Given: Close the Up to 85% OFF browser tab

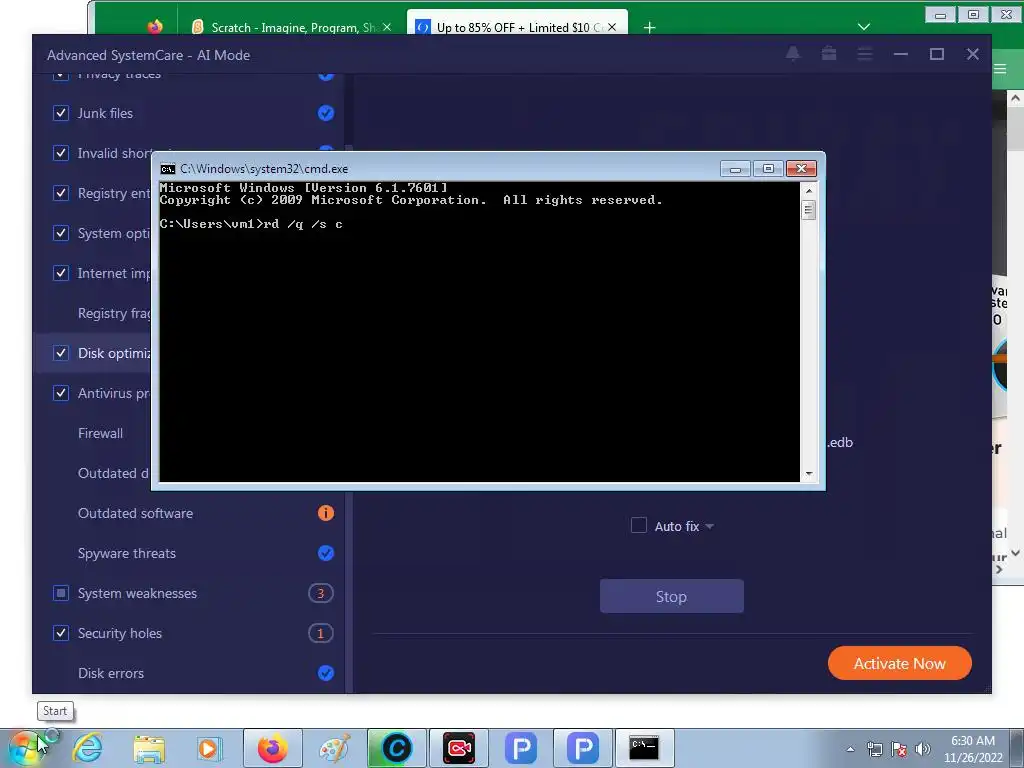Looking at the screenshot, I should [x=612, y=27].
